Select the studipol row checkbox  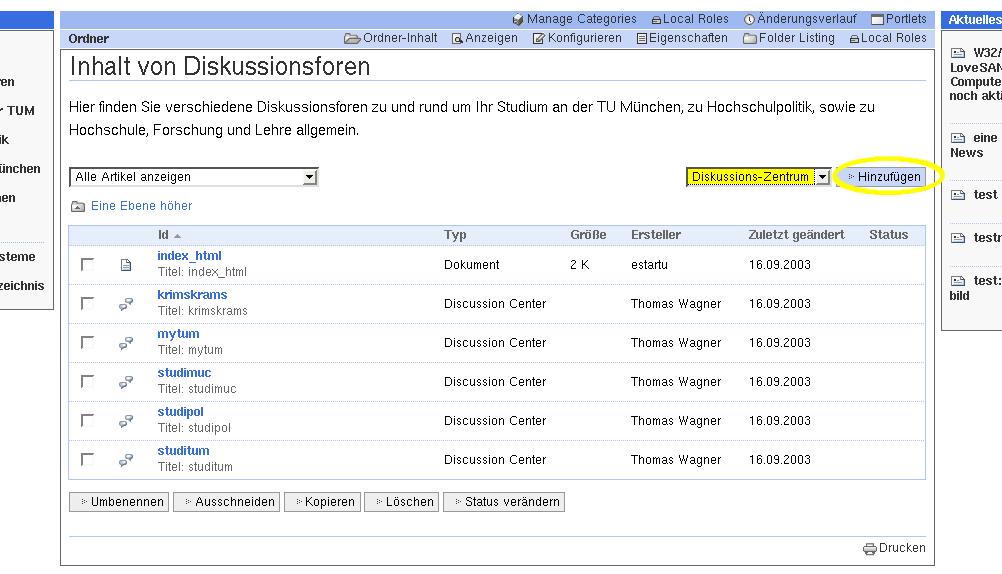88,421
